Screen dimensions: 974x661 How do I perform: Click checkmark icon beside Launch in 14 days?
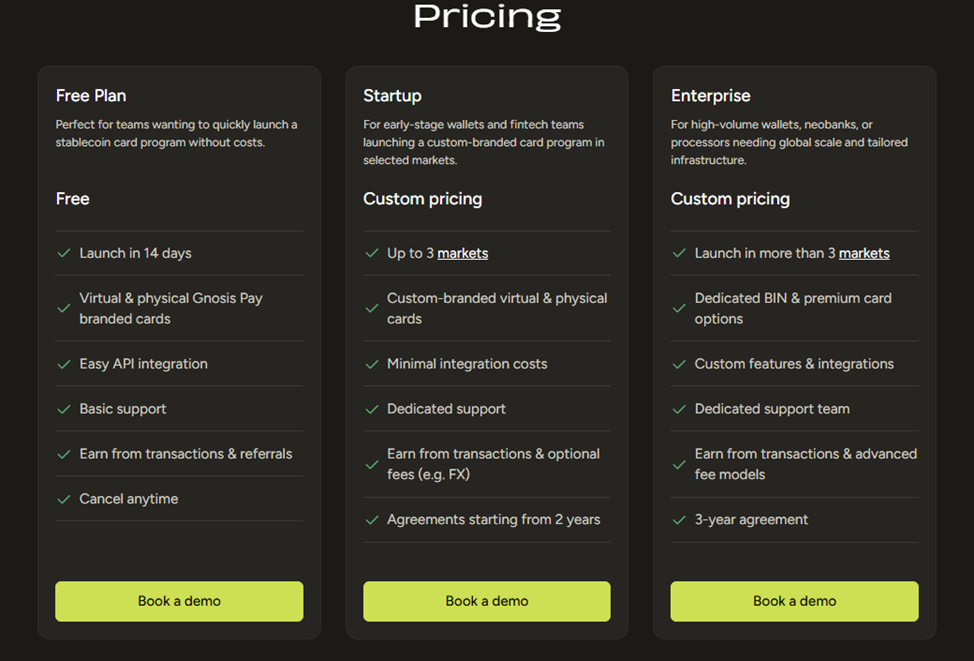(64, 254)
